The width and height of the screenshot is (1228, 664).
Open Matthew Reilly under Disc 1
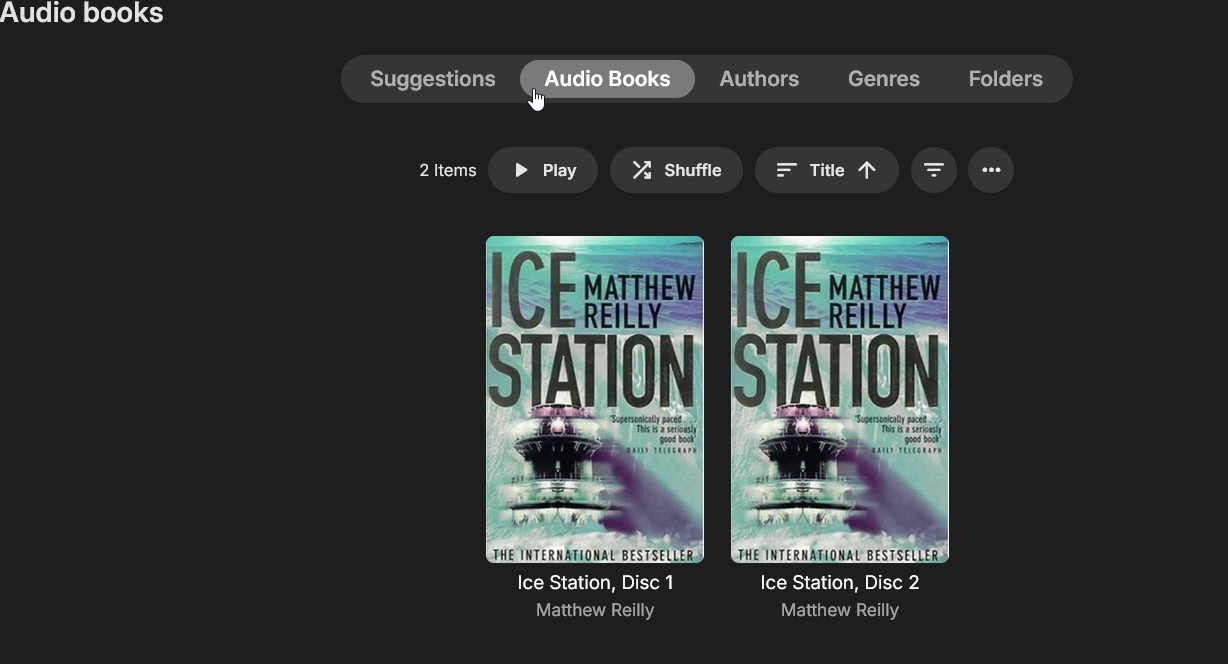pos(595,610)
